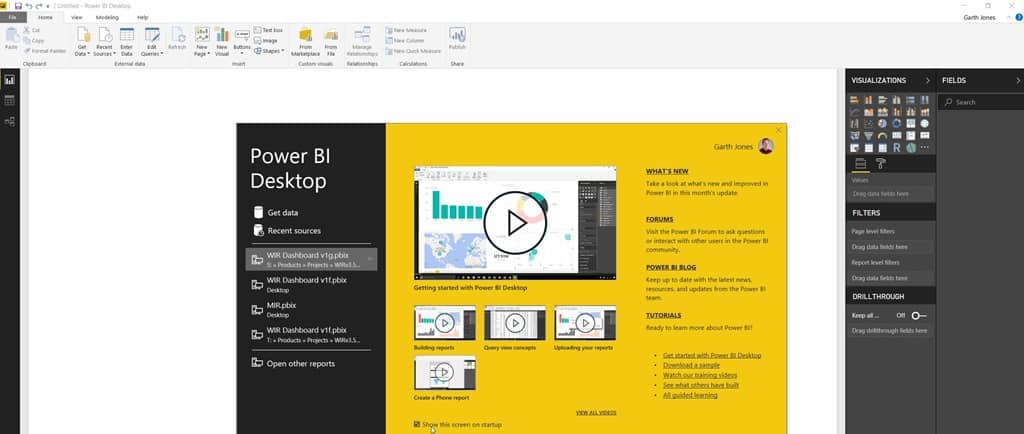Switch to the Modeling ribbon tab
The image size is (1024, 434).
pos(107,17)
